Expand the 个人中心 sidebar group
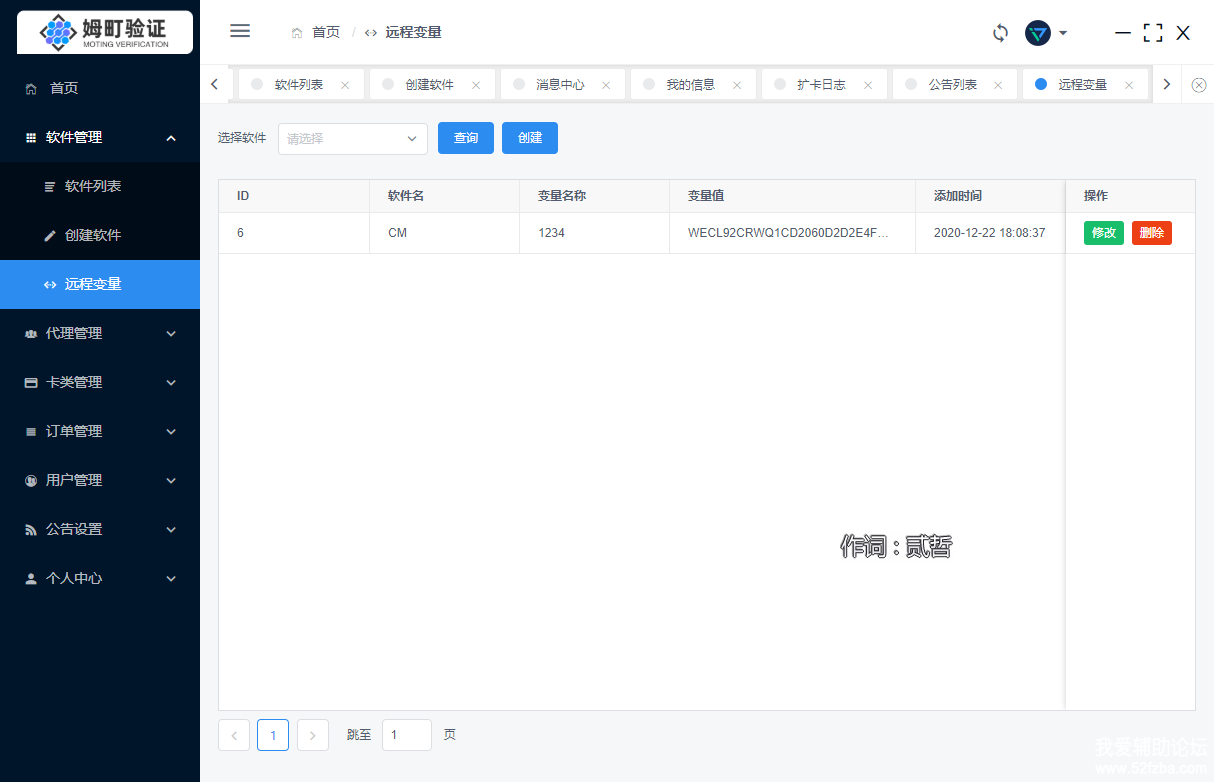Image resolution: width=1214 pixels, height=782 pixels. (x=100, y=578)
